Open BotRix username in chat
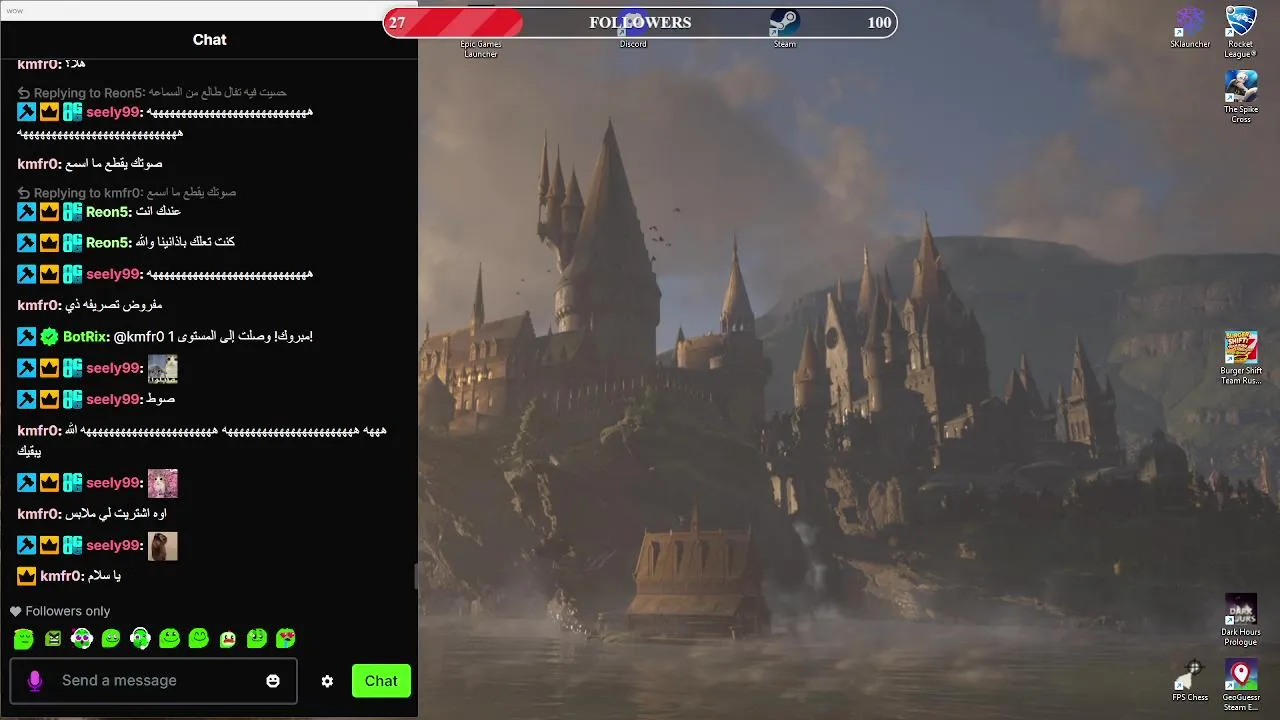Viewport: 1280px width, 720px height. pos(86,337)
